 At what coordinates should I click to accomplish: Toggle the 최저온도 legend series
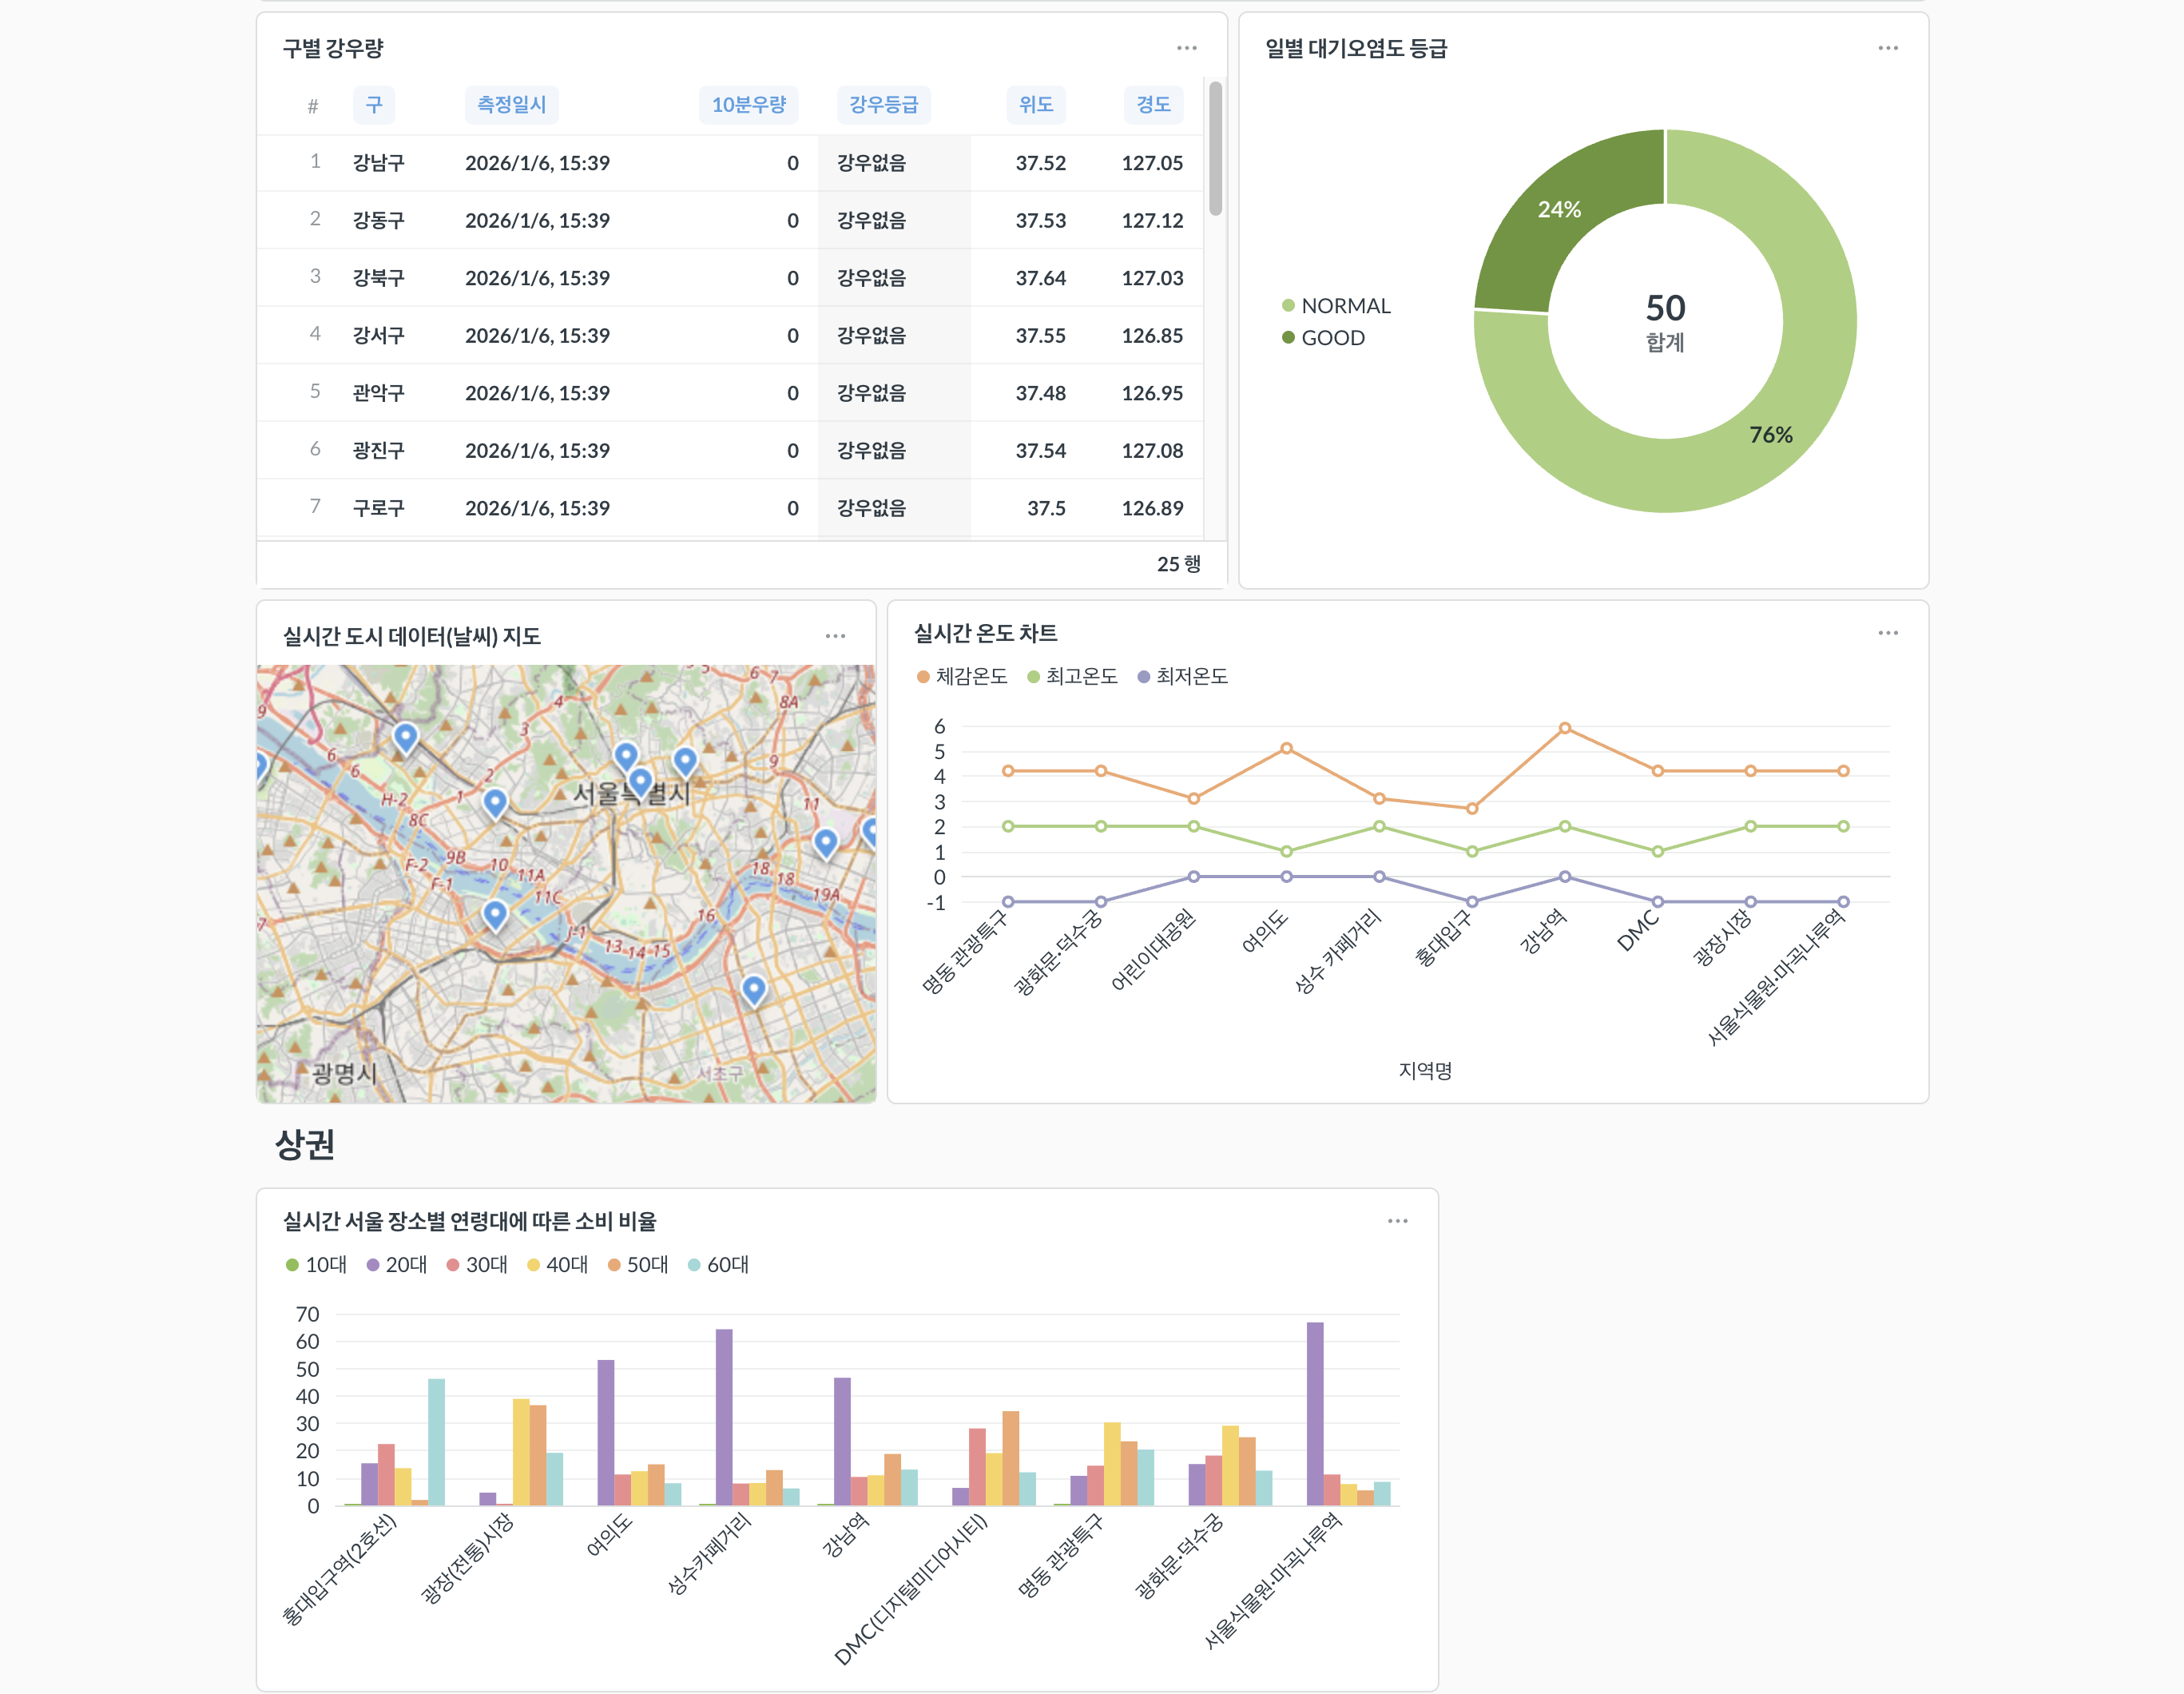(x=1182, y=677)
